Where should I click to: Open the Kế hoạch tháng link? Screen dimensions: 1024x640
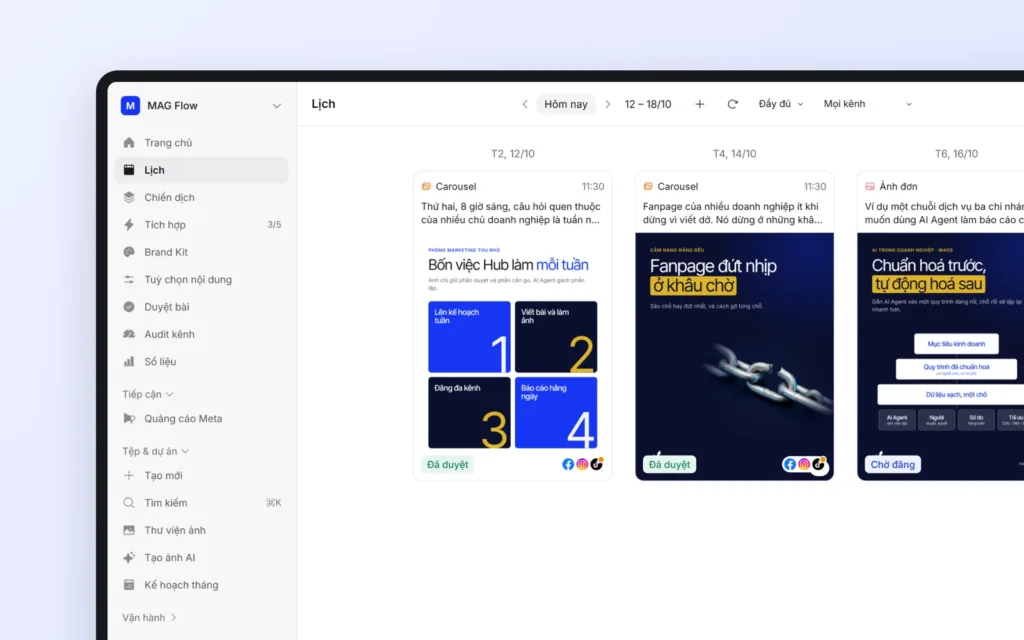click(x=201, y=585)
